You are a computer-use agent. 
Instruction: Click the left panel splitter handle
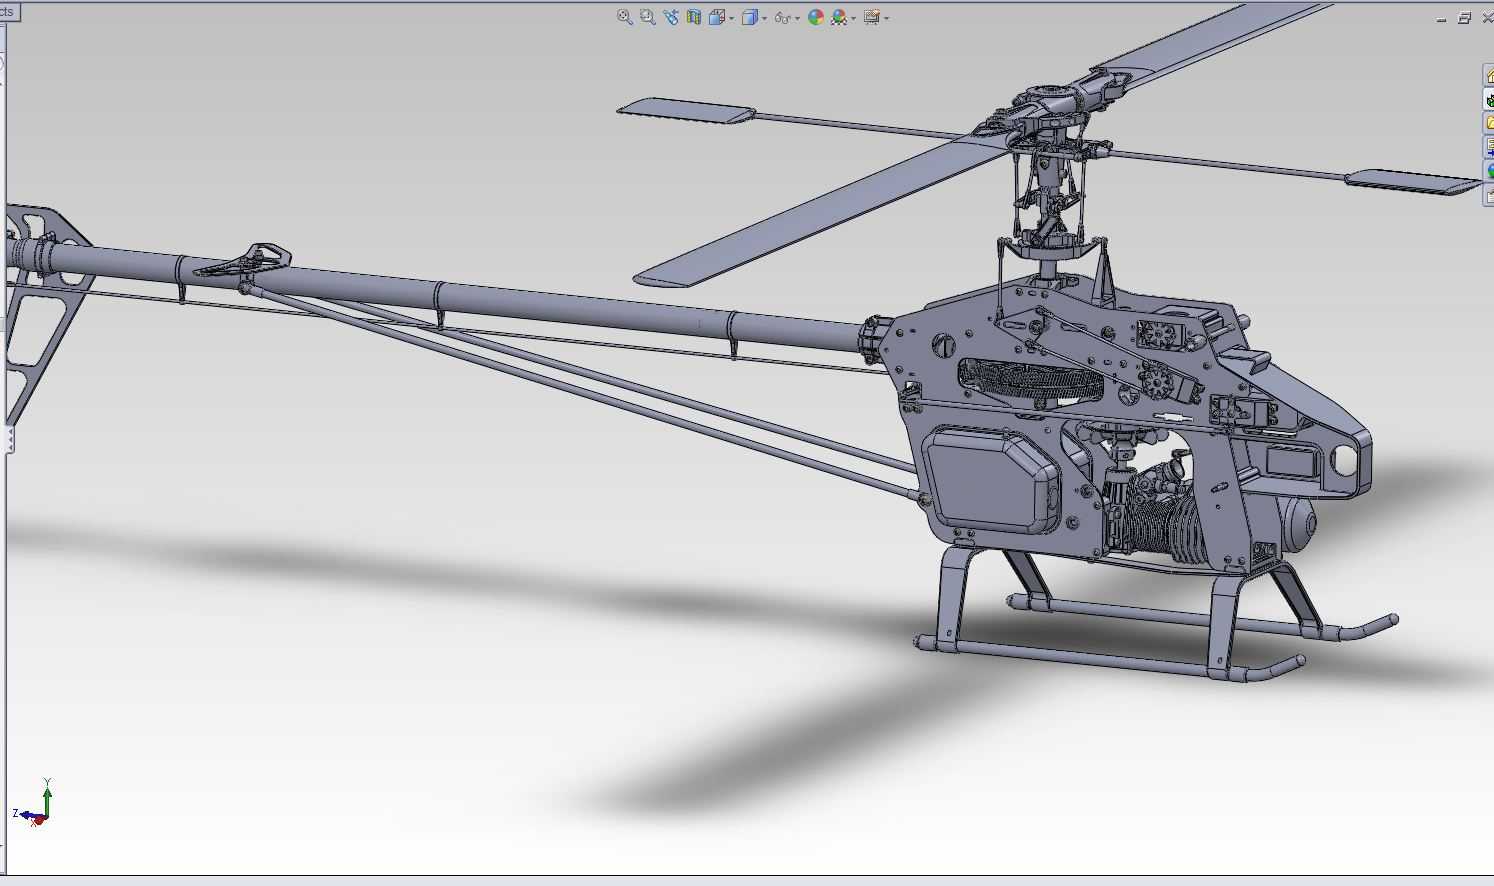click(10, 438)
